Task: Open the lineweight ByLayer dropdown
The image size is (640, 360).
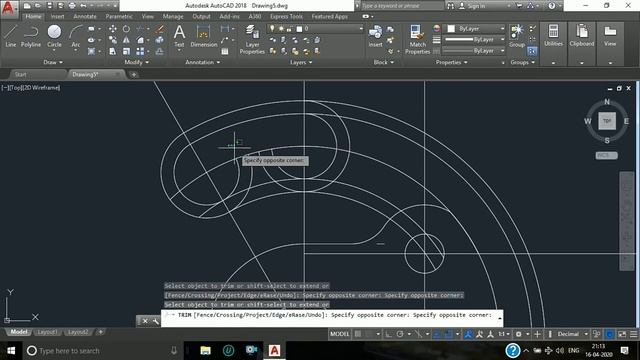Action: (x=474, y=40)
